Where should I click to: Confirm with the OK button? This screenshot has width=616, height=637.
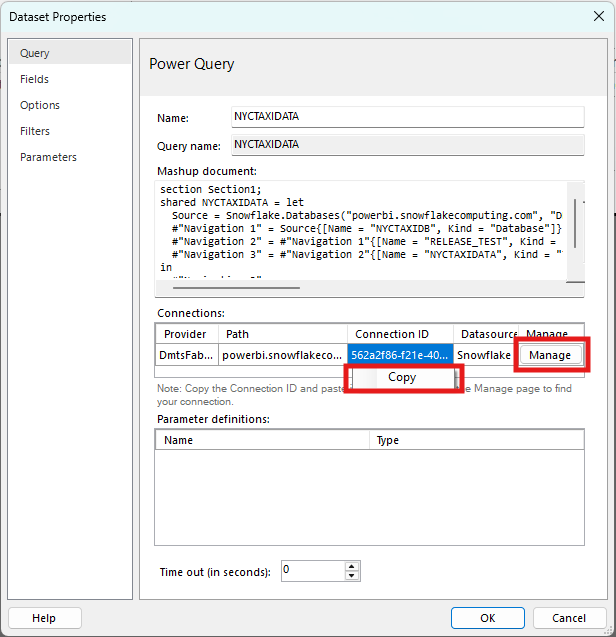(x=488, y=618)
